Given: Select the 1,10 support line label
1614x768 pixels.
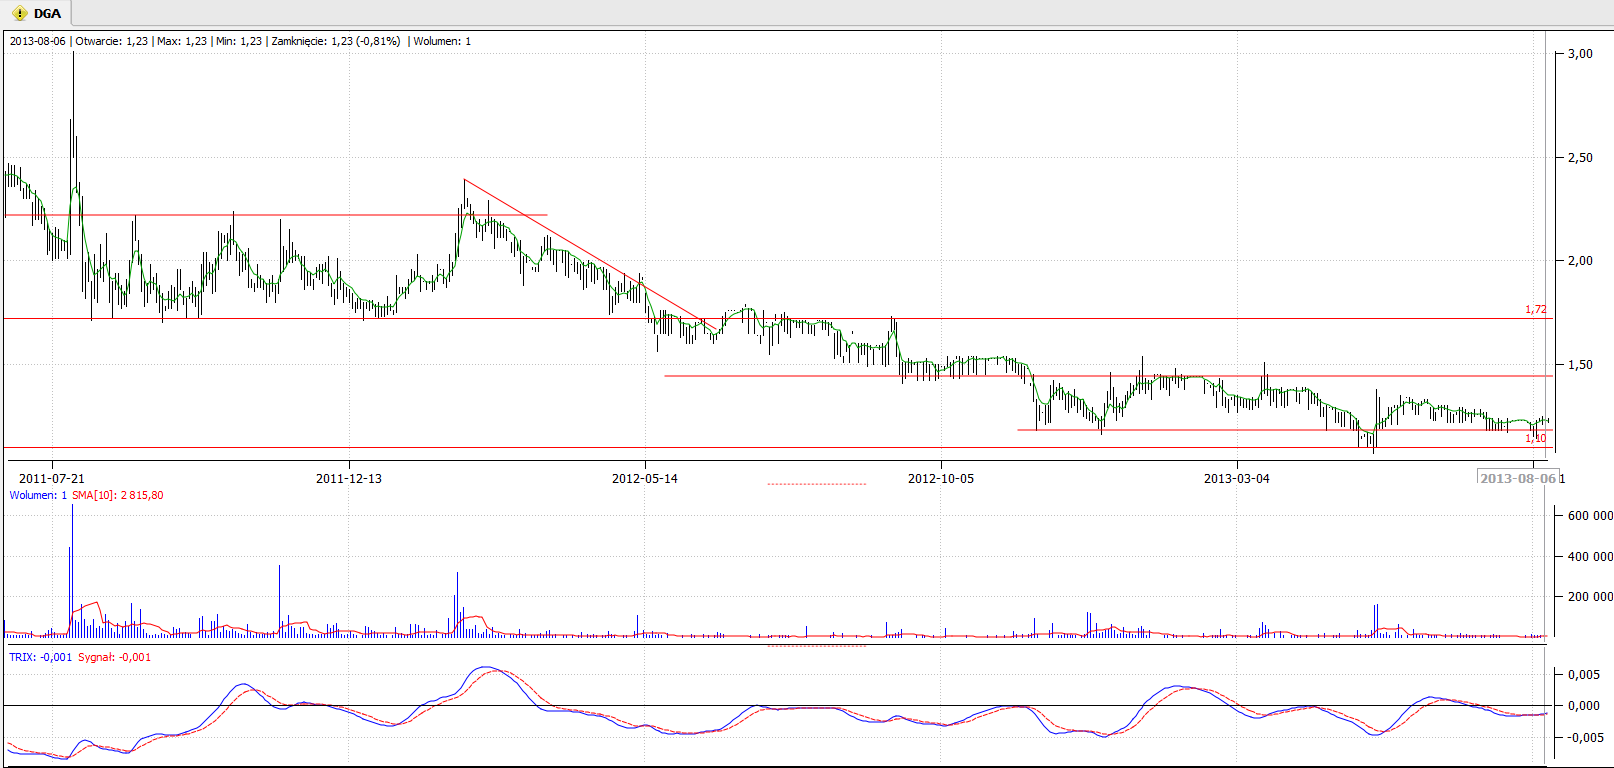Looking at the screenshot, I should point(1536,438).
